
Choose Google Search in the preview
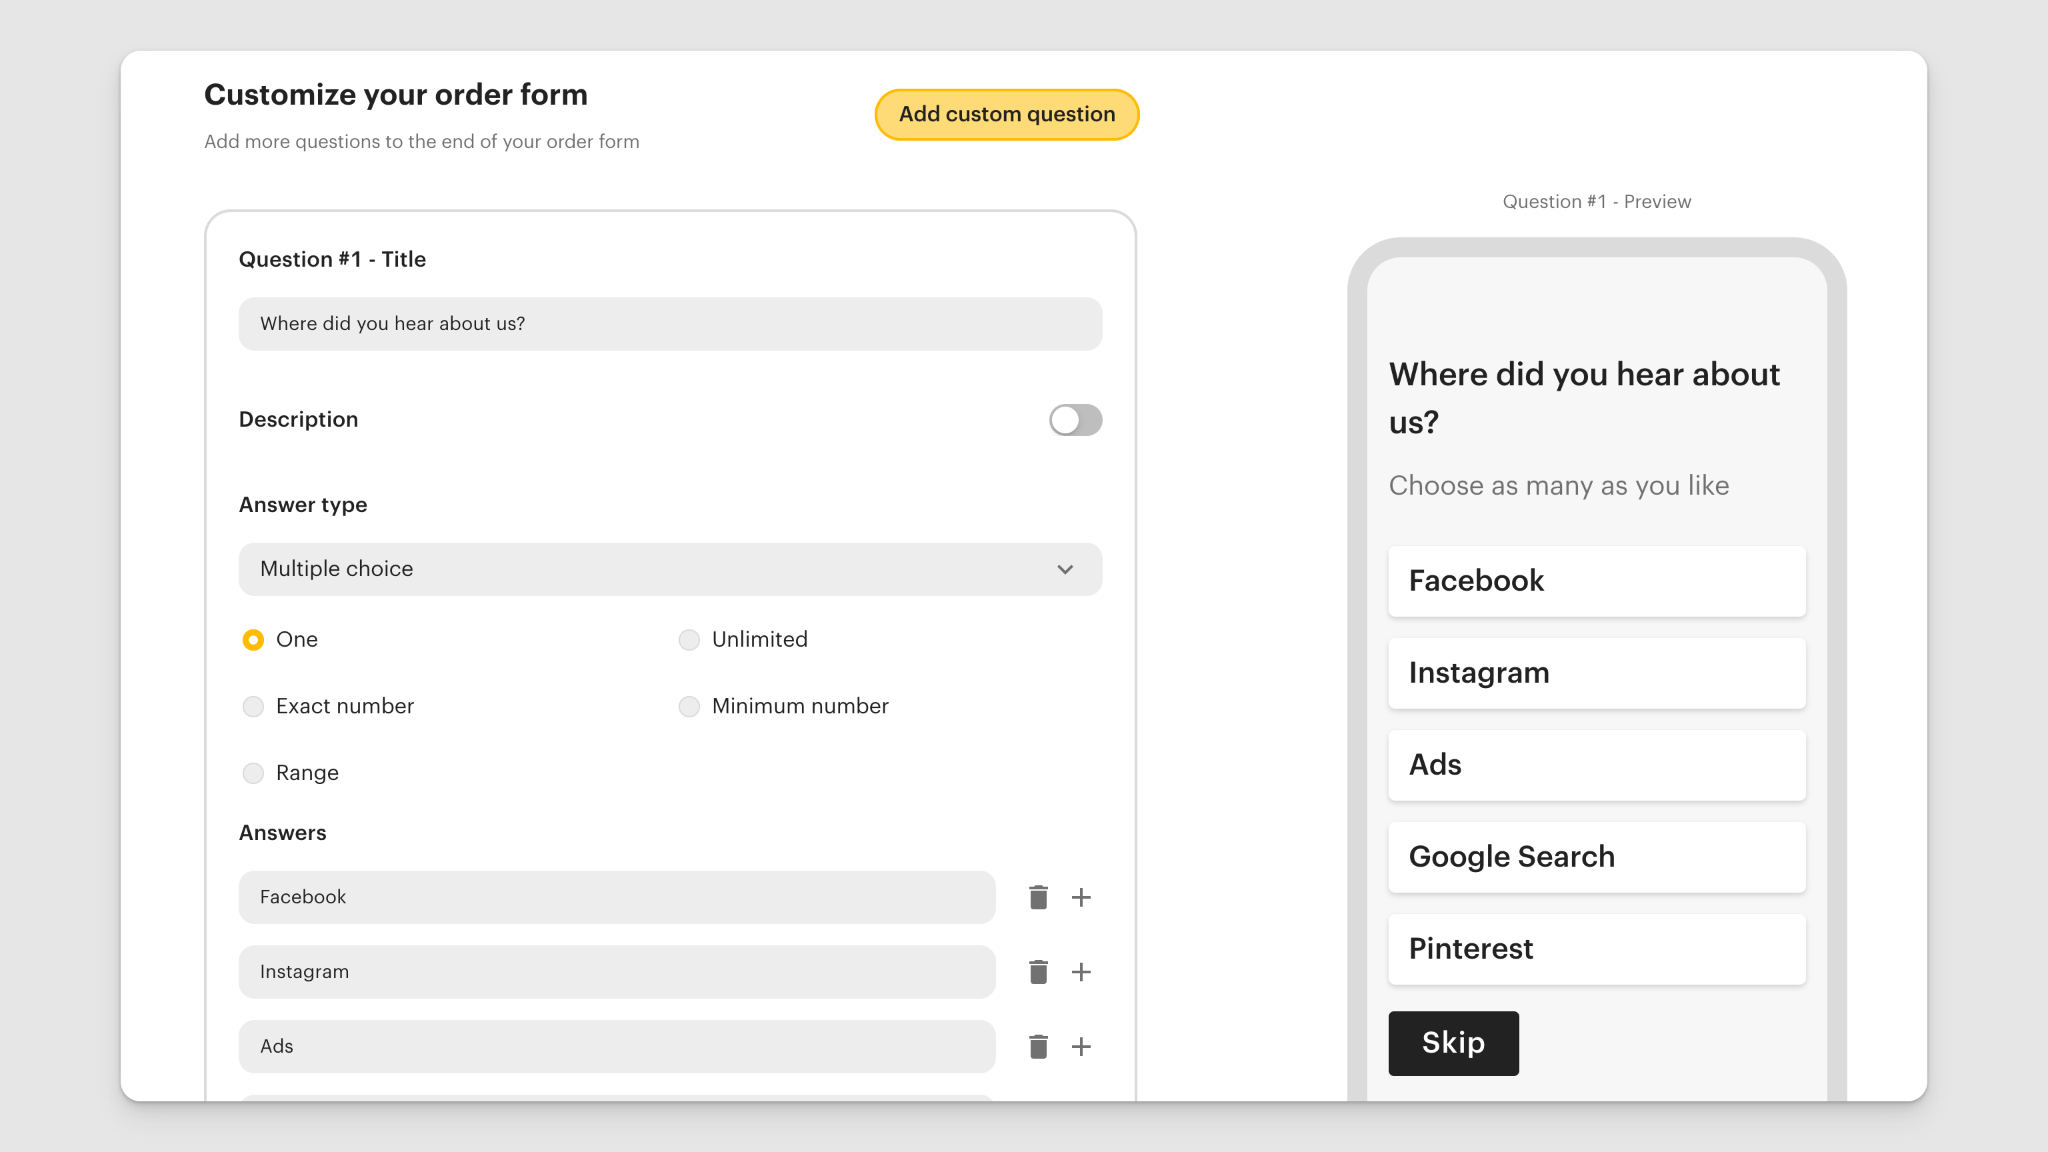(1596, 856)
